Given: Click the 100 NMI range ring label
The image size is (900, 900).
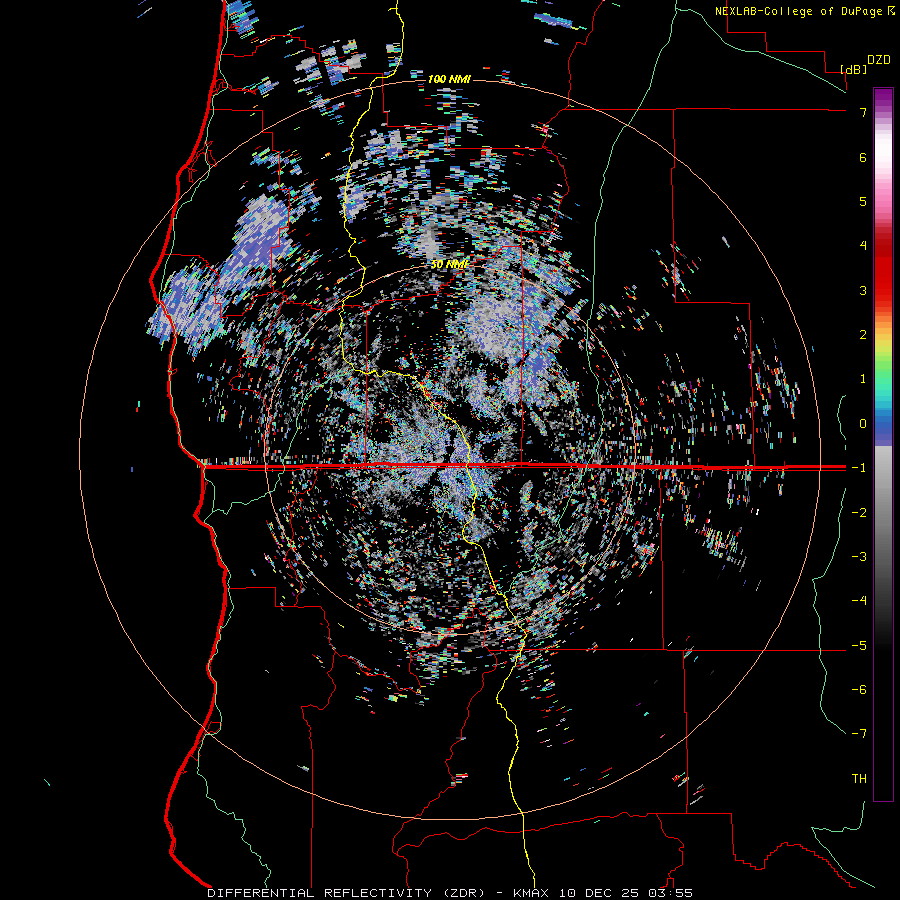Looking at the screenshot, I should (449, 79).
